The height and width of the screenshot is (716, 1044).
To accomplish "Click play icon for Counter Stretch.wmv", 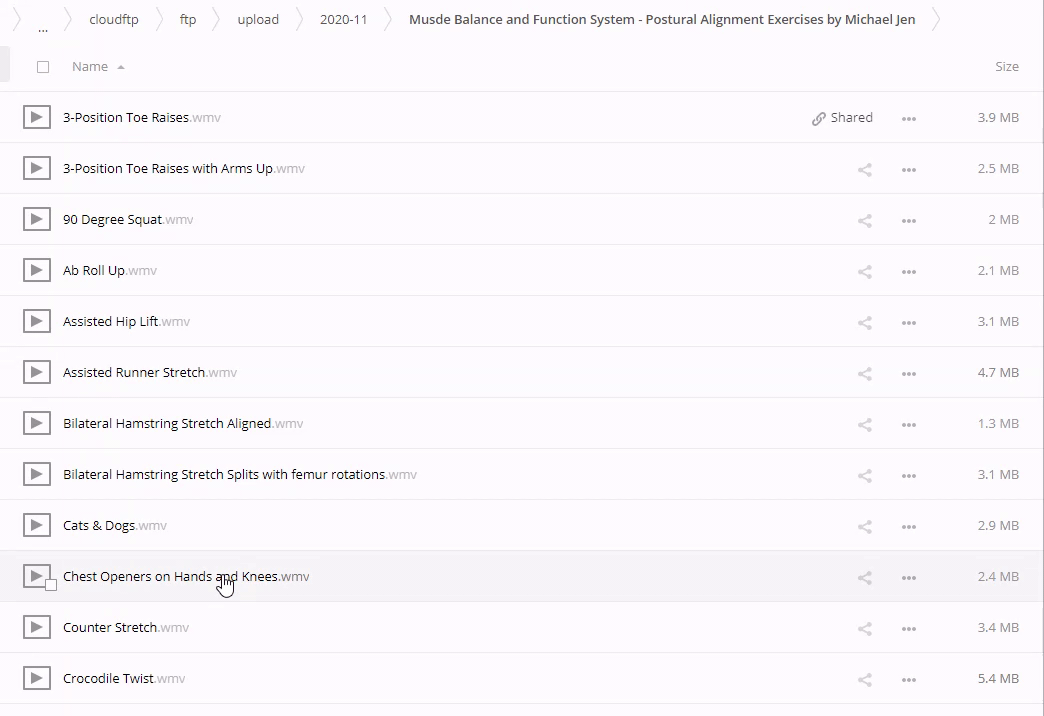I will [x=37, y=628].
